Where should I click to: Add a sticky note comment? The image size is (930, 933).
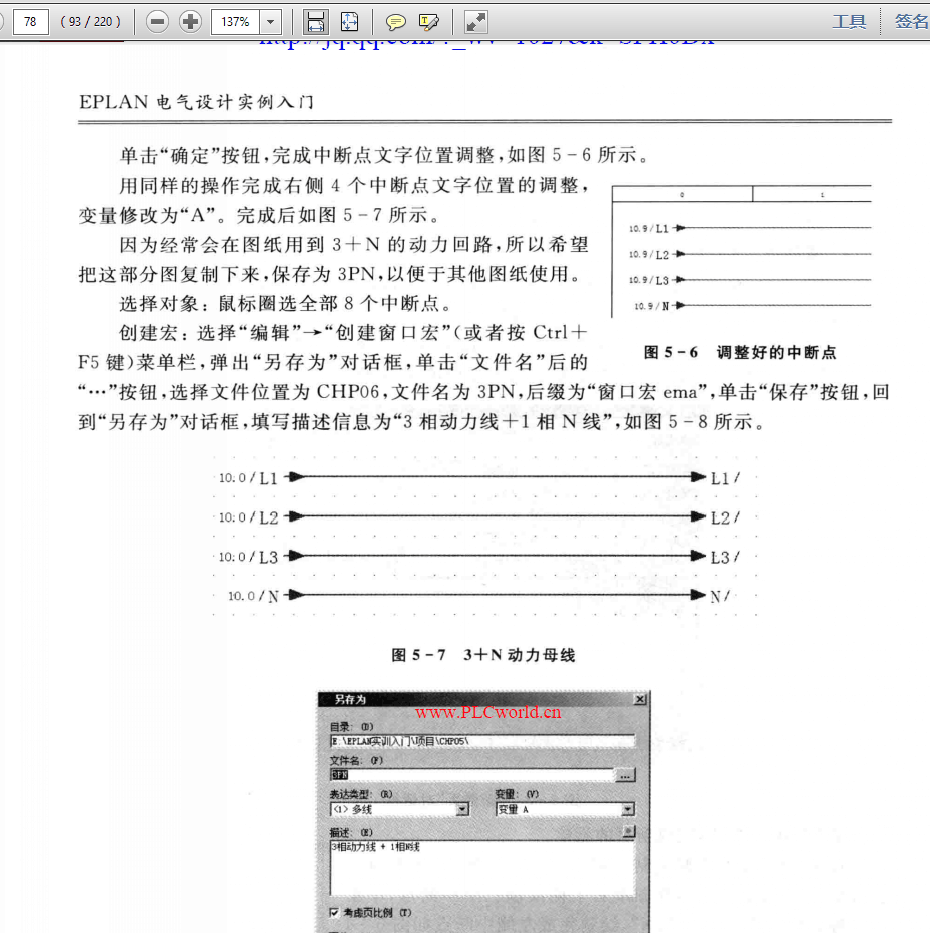click(395, 23)
